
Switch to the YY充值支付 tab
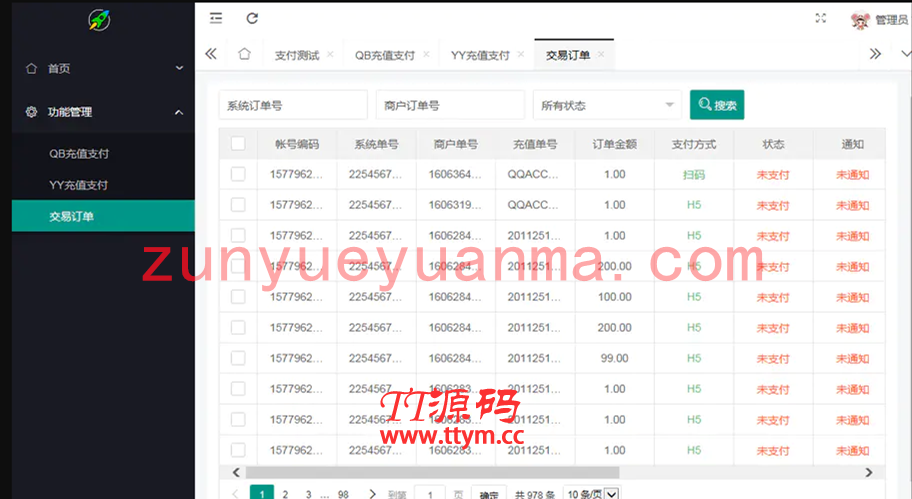480,55
